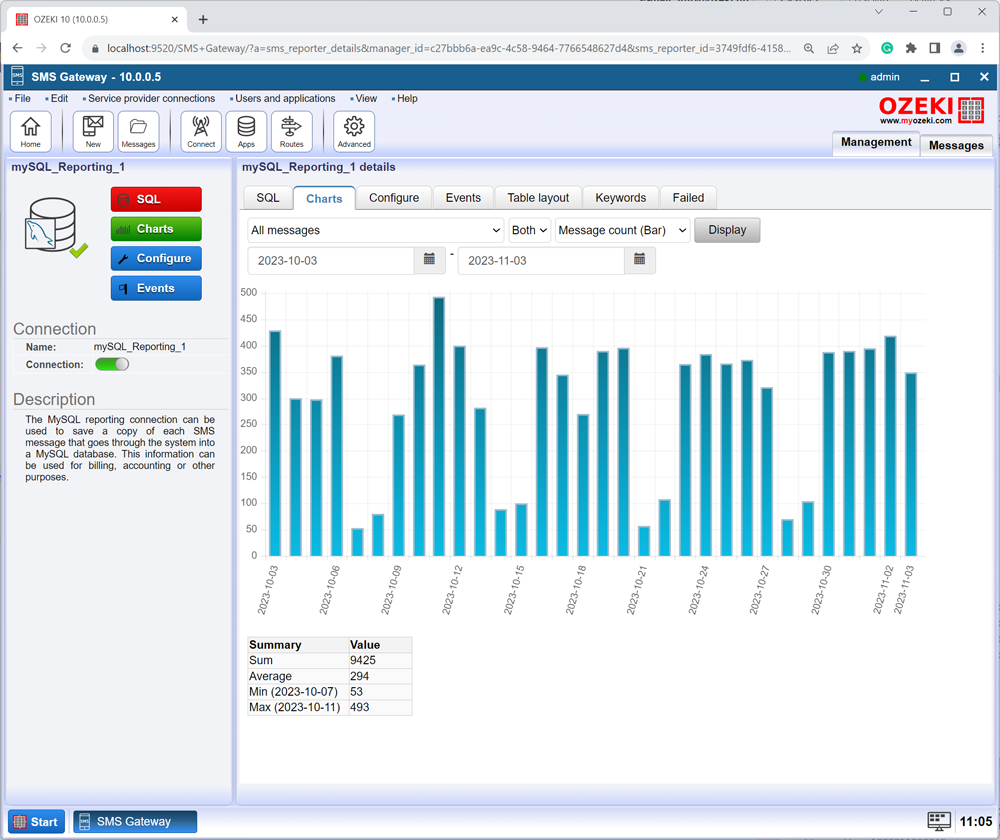This screenshot has width=1000, height=840.
Task: Open the end date calendar picker
Action: coord(640,260)
